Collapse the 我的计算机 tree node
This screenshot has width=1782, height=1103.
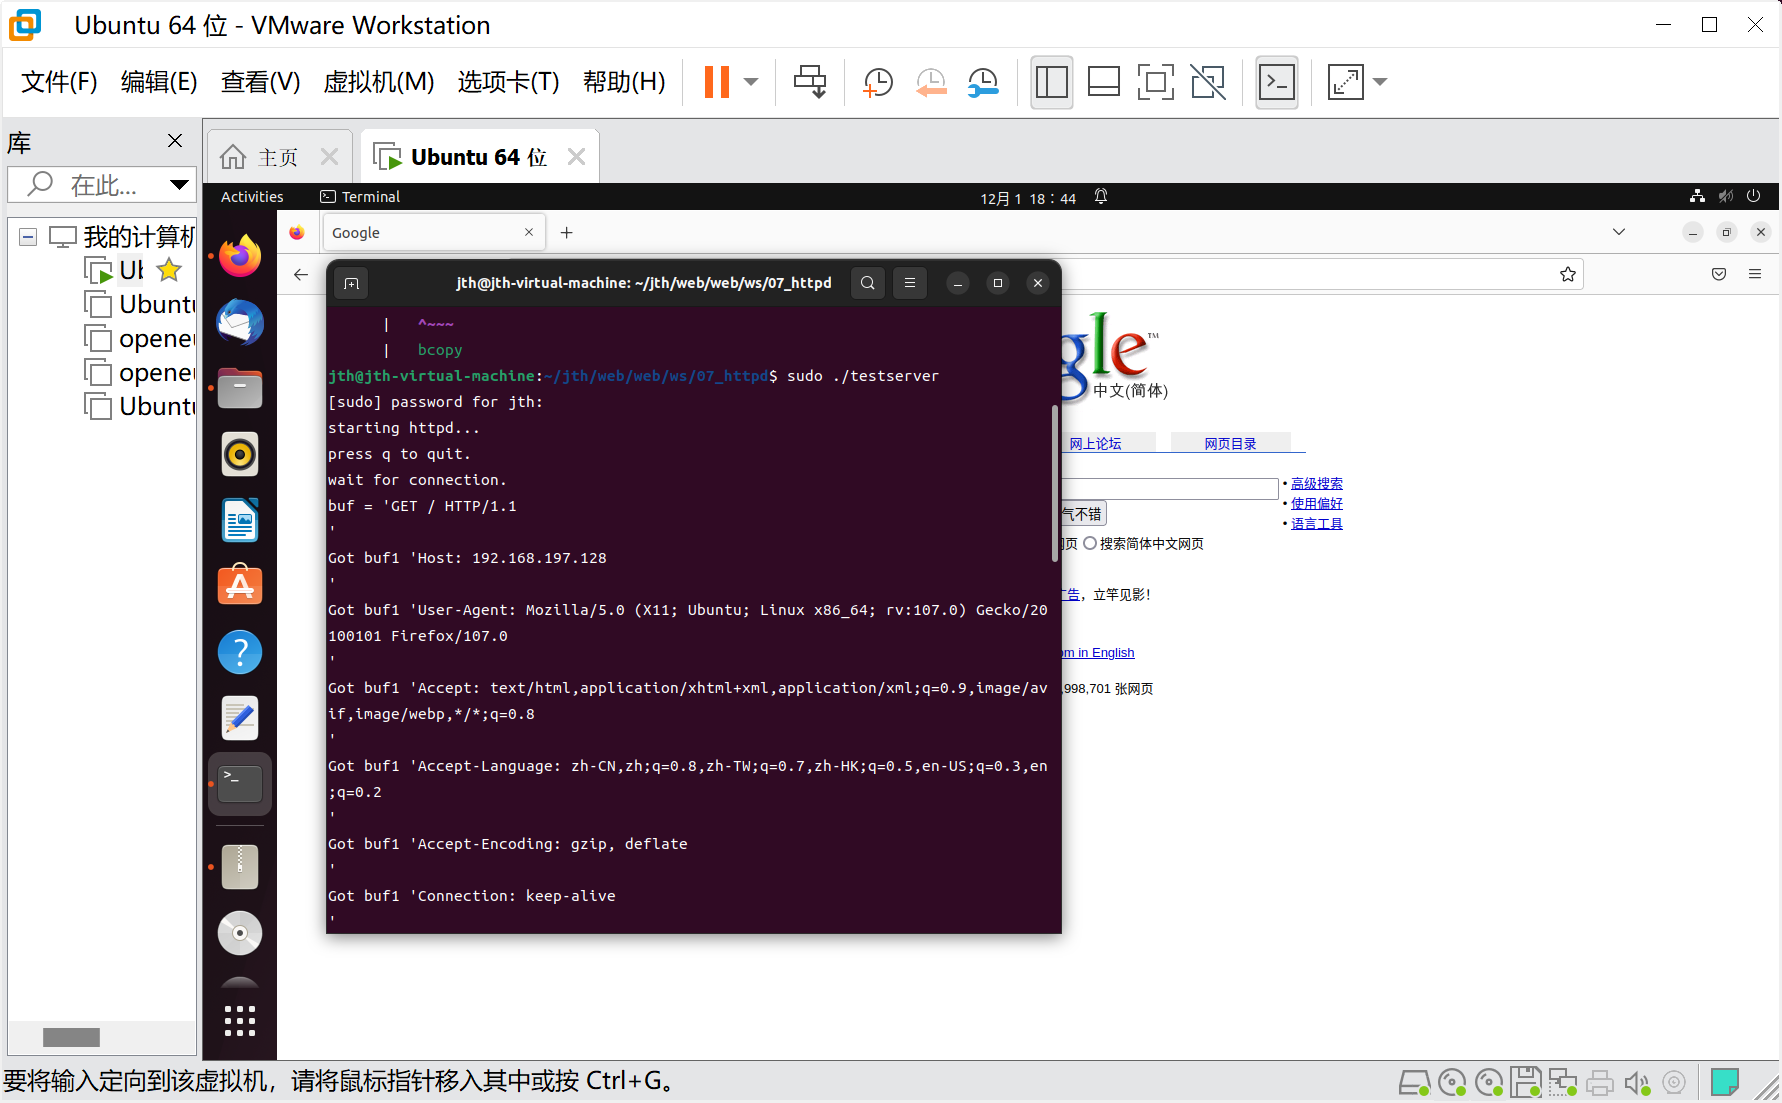point(28,237)
